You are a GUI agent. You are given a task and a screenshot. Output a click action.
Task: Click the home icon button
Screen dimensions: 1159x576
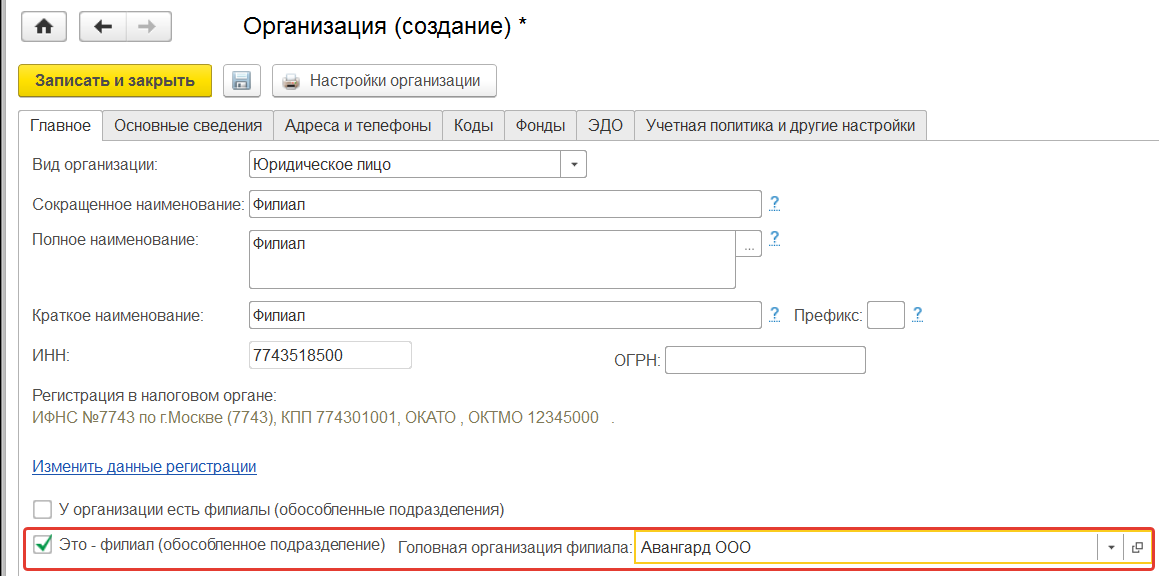[44, 27]
